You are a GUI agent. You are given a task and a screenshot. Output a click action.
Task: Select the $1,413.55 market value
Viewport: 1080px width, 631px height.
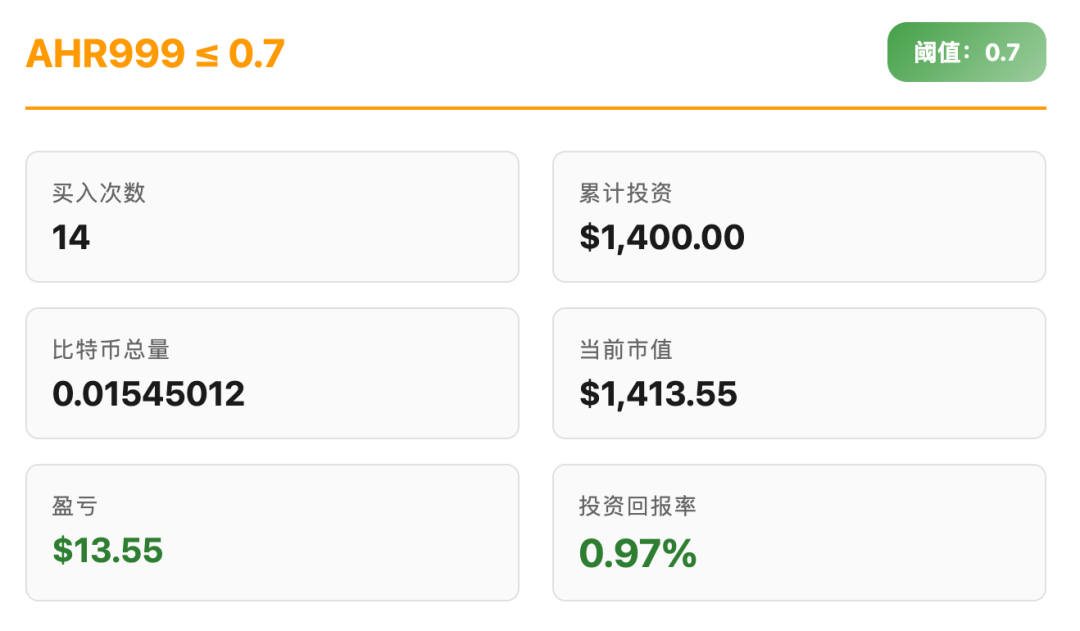pyautogui.click(x=658, y=394)
